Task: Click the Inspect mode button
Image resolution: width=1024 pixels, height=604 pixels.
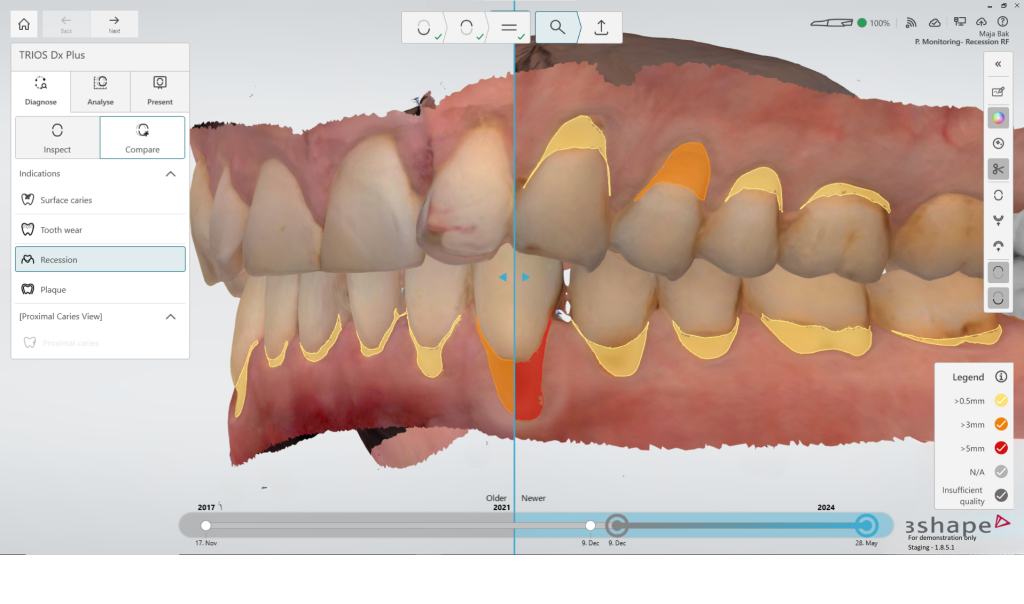Action: coord(57,137)
